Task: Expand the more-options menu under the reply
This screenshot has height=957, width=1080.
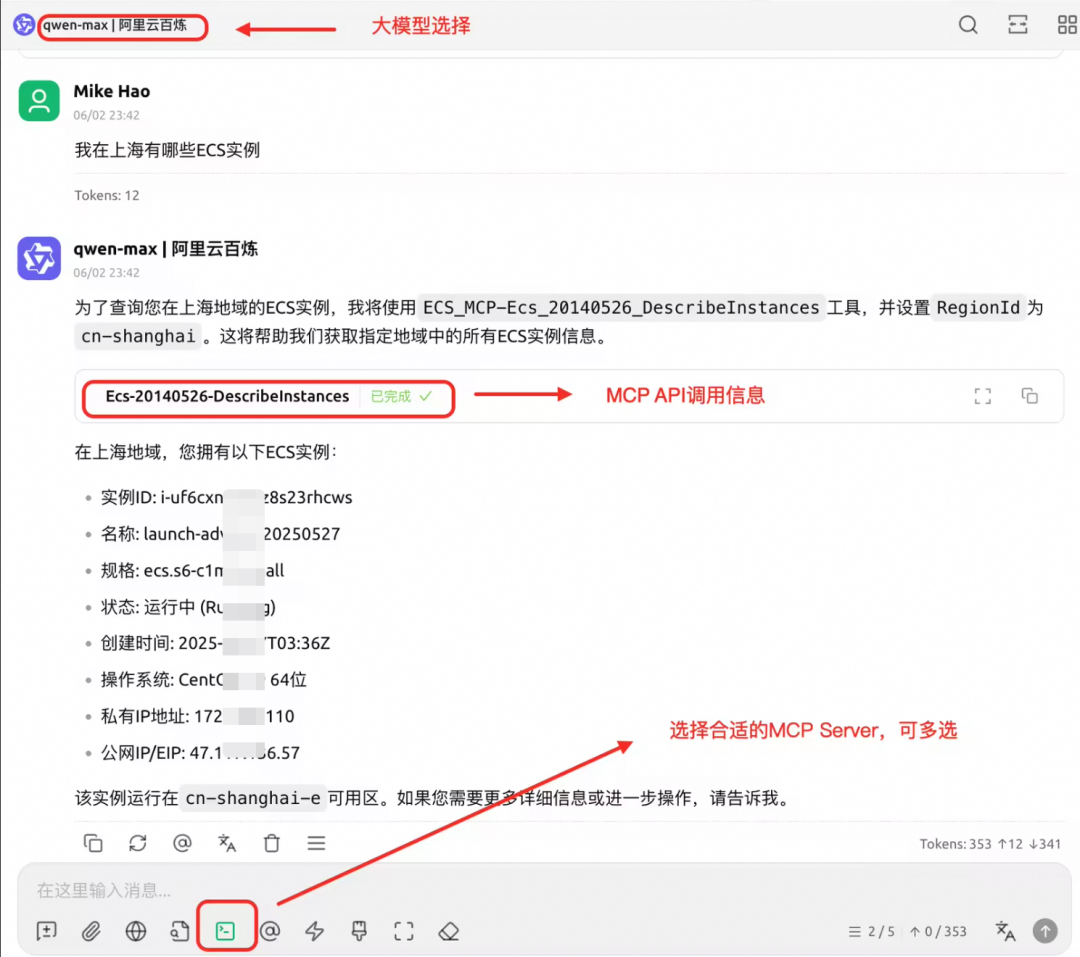Action: [316, 843]
